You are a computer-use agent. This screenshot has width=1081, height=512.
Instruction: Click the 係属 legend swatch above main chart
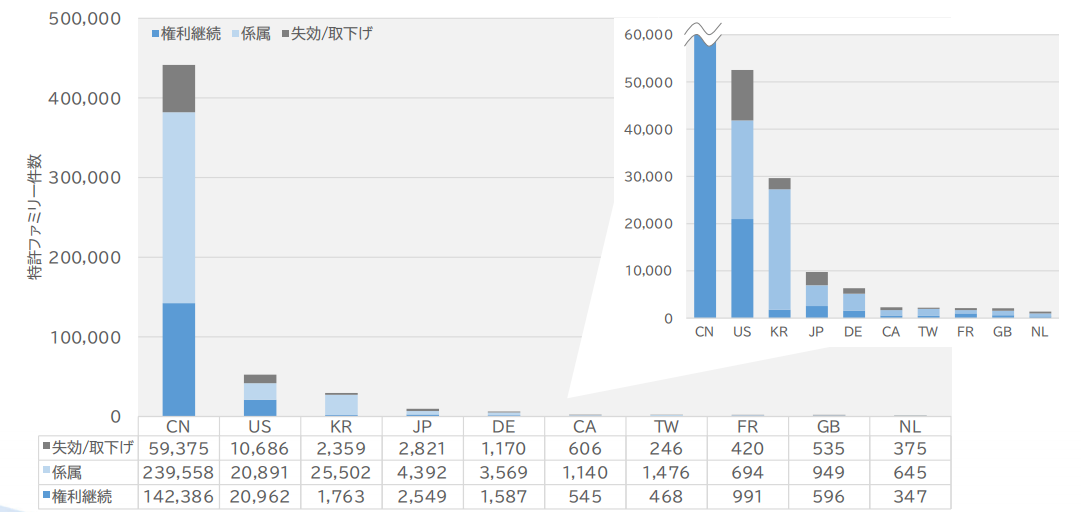[x=234, y=33]
